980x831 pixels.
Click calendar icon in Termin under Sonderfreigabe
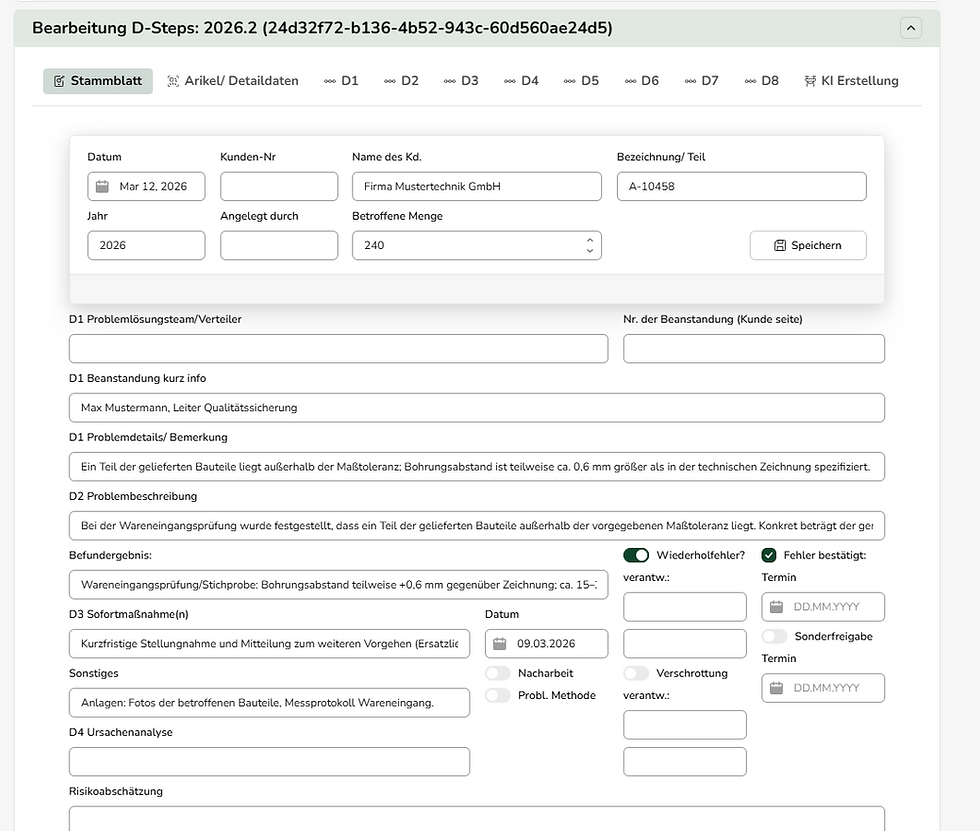(776, 688)
